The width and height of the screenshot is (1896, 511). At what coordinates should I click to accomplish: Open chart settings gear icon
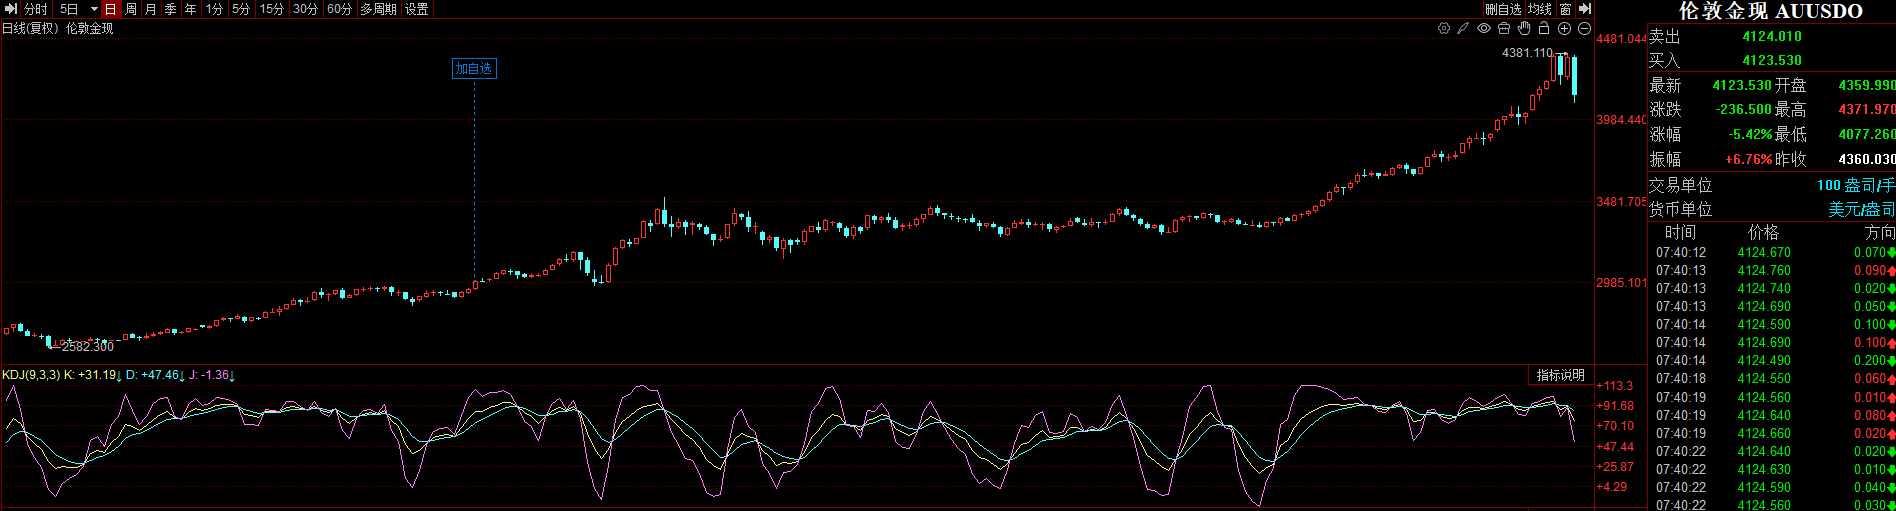point(1444,29)
